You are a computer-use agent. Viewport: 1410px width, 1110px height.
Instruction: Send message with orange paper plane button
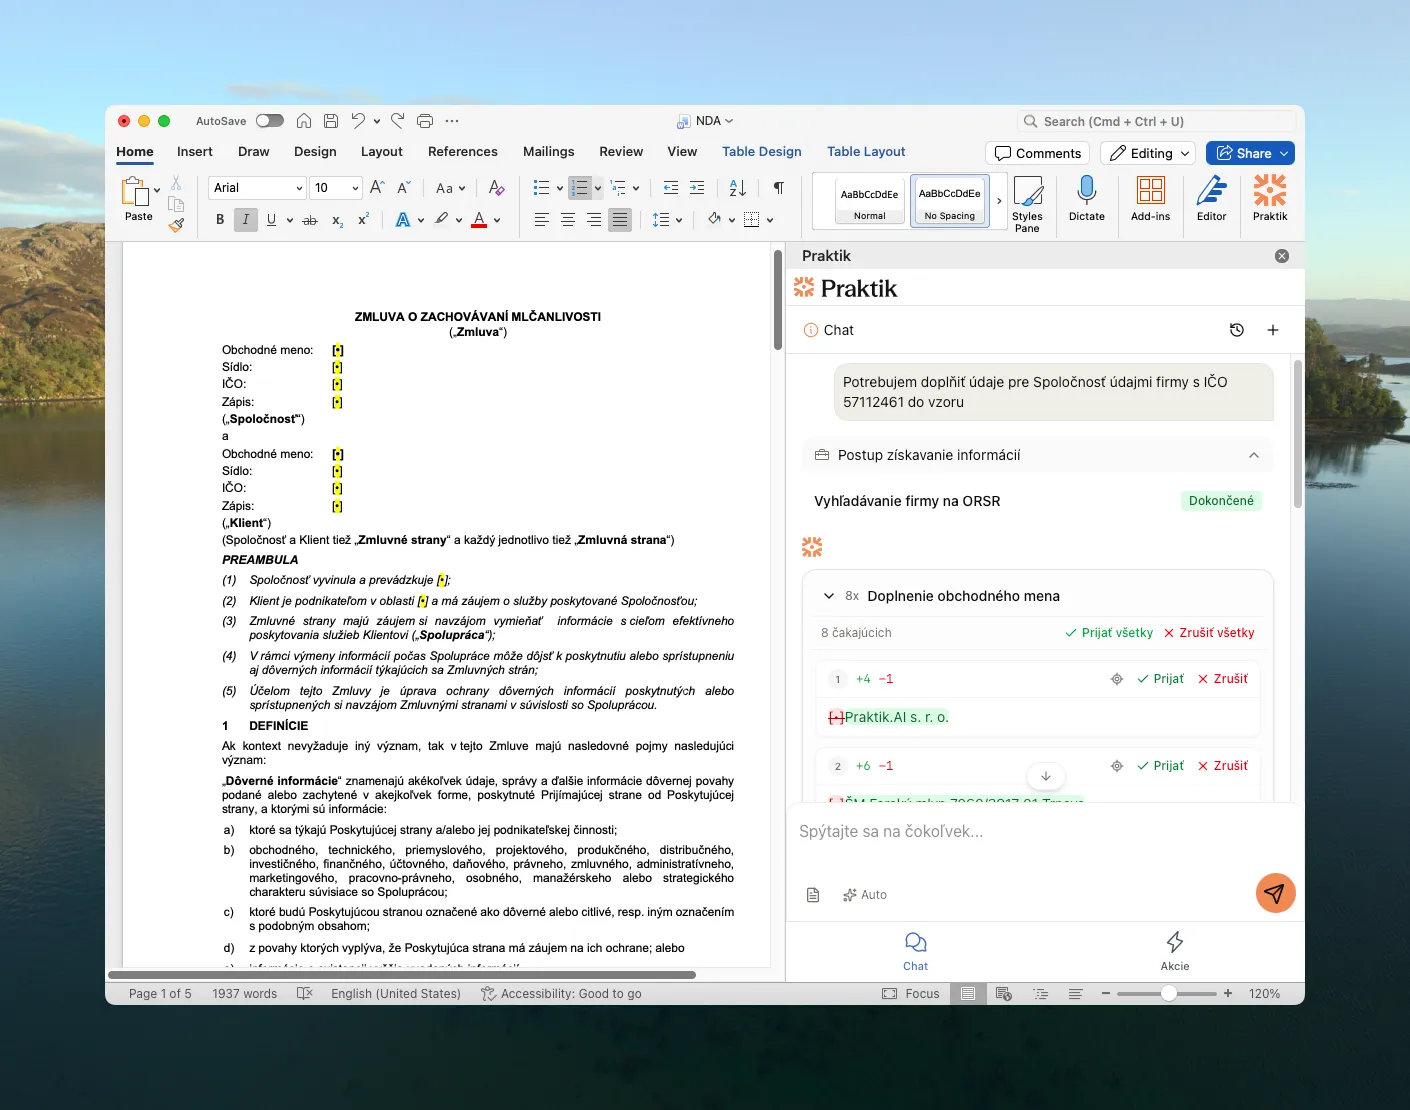click(x=1275, y=893)
